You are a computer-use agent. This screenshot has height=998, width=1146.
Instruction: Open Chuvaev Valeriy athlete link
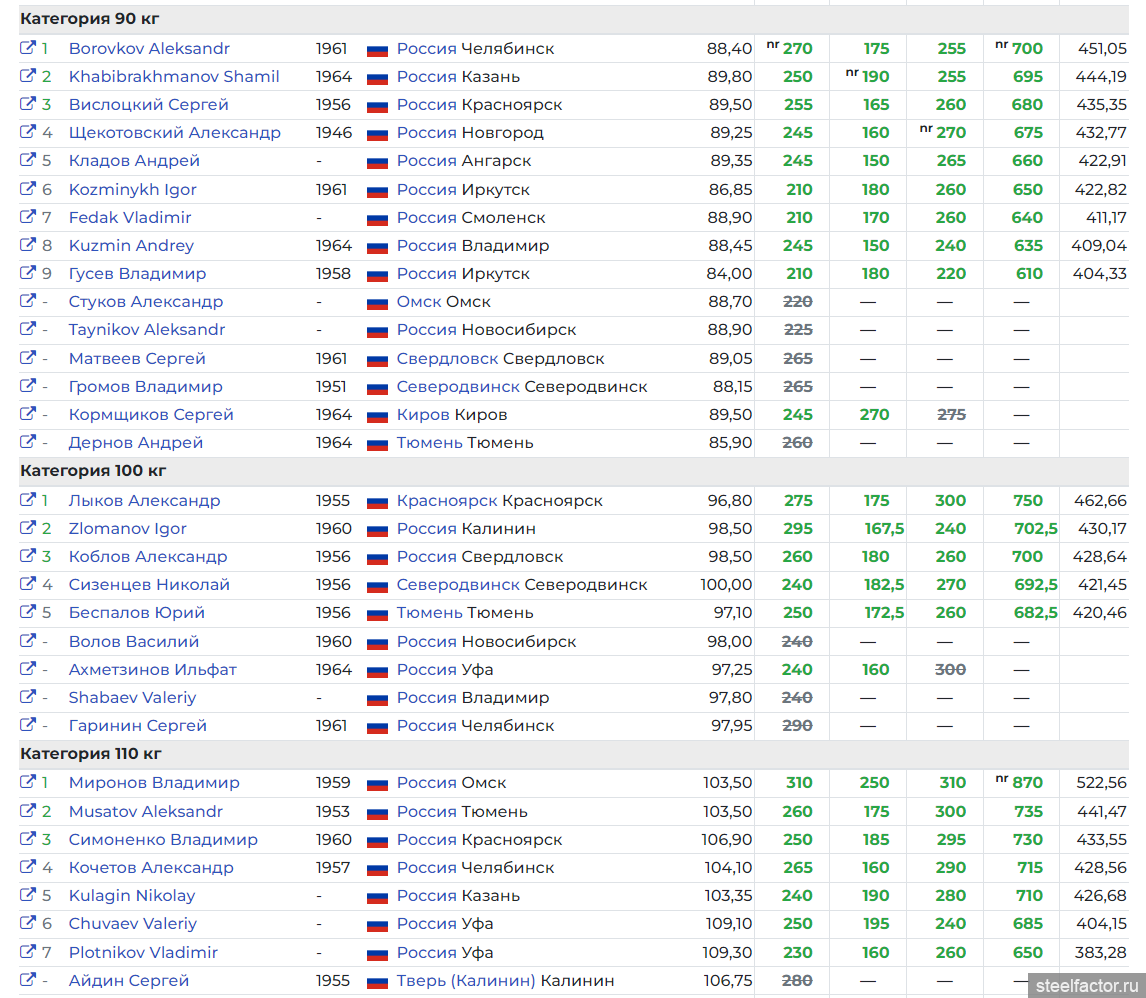[132, 923]
